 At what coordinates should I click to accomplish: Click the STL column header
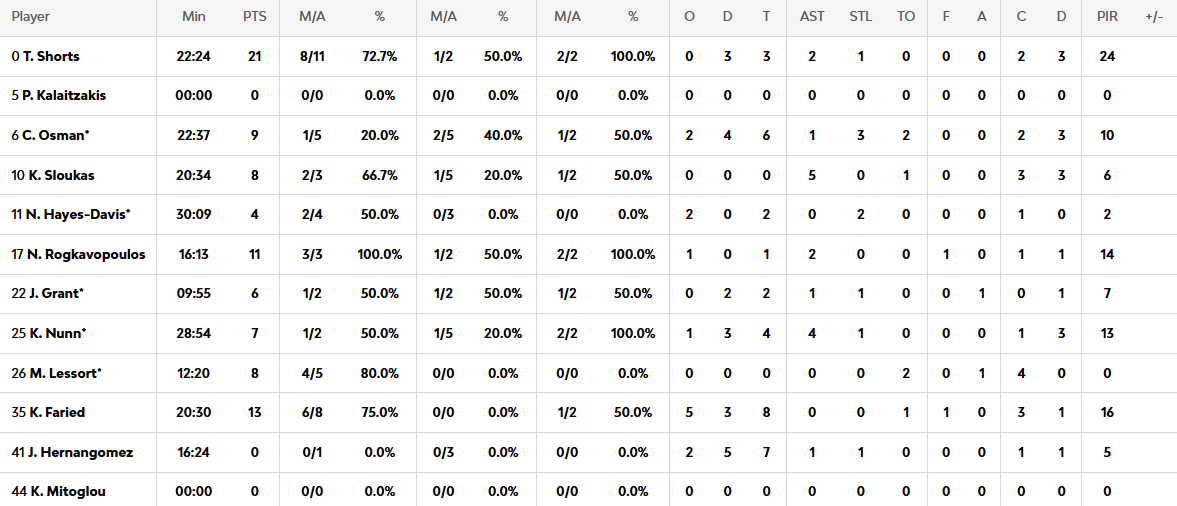coord(860,17)
